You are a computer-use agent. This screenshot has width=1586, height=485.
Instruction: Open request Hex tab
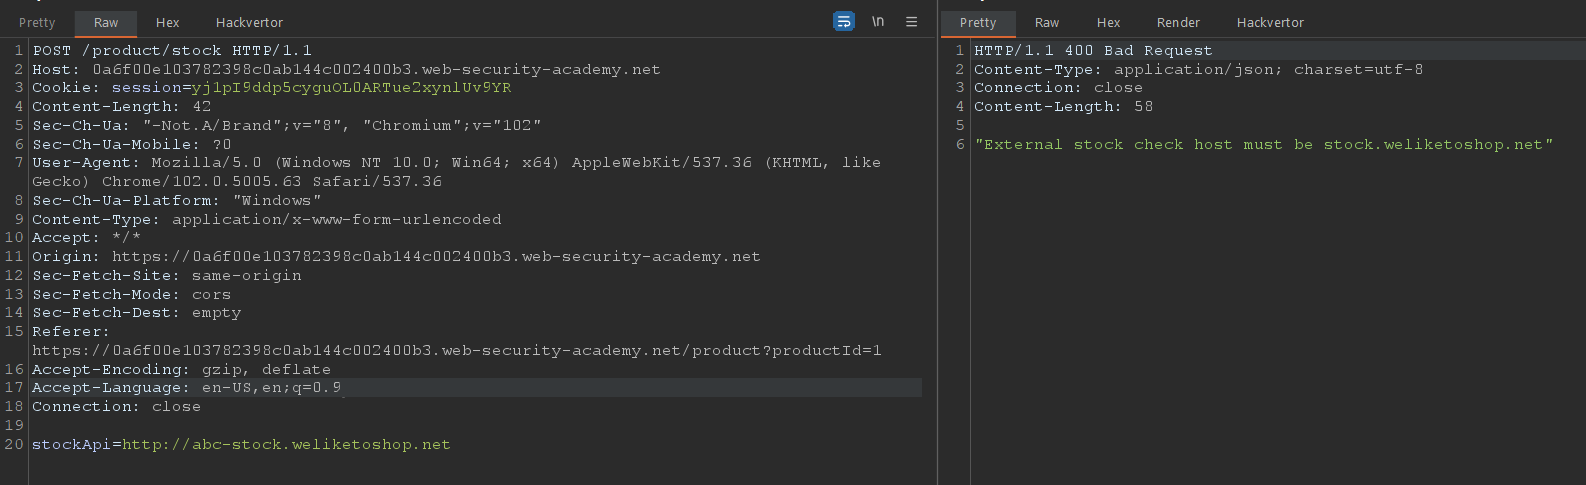(x=167, y=23)
